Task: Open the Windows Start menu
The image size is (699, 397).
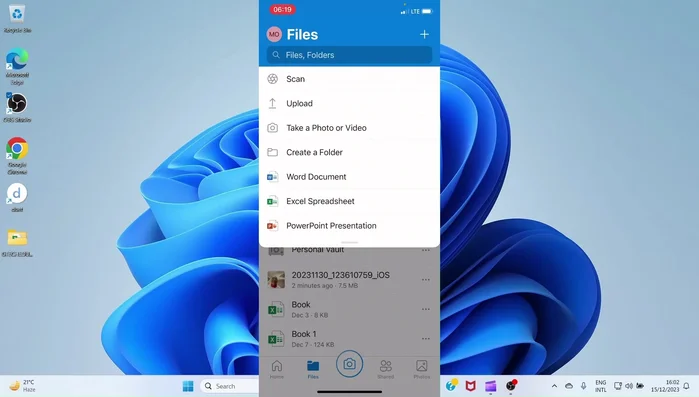Action: (x=188, y=386)
